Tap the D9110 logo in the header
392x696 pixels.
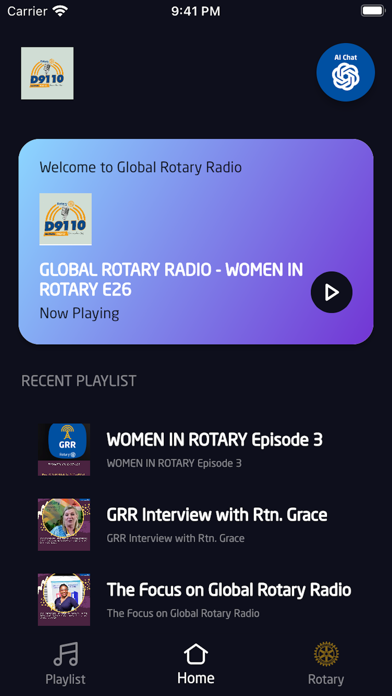(47, 73)
